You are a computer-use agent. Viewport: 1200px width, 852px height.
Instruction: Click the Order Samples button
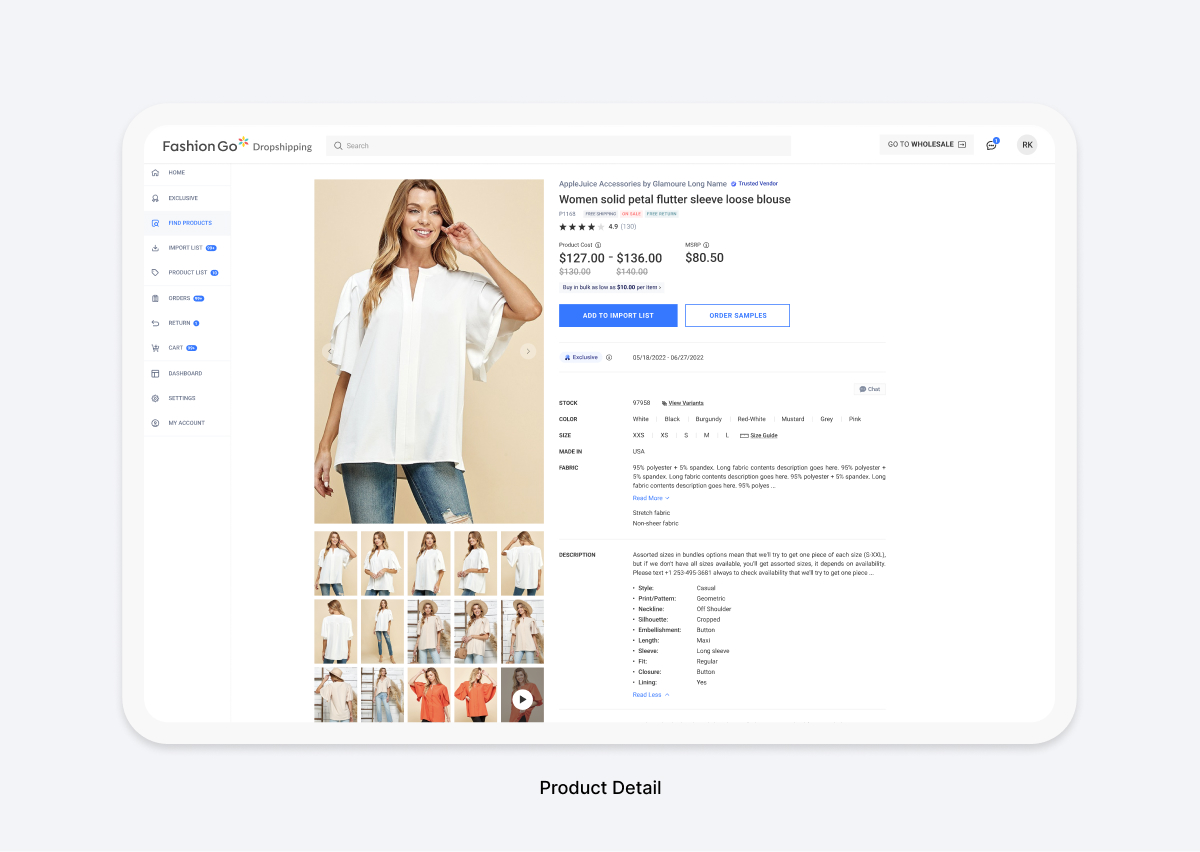pyautogui.click(x=737, y=315)
